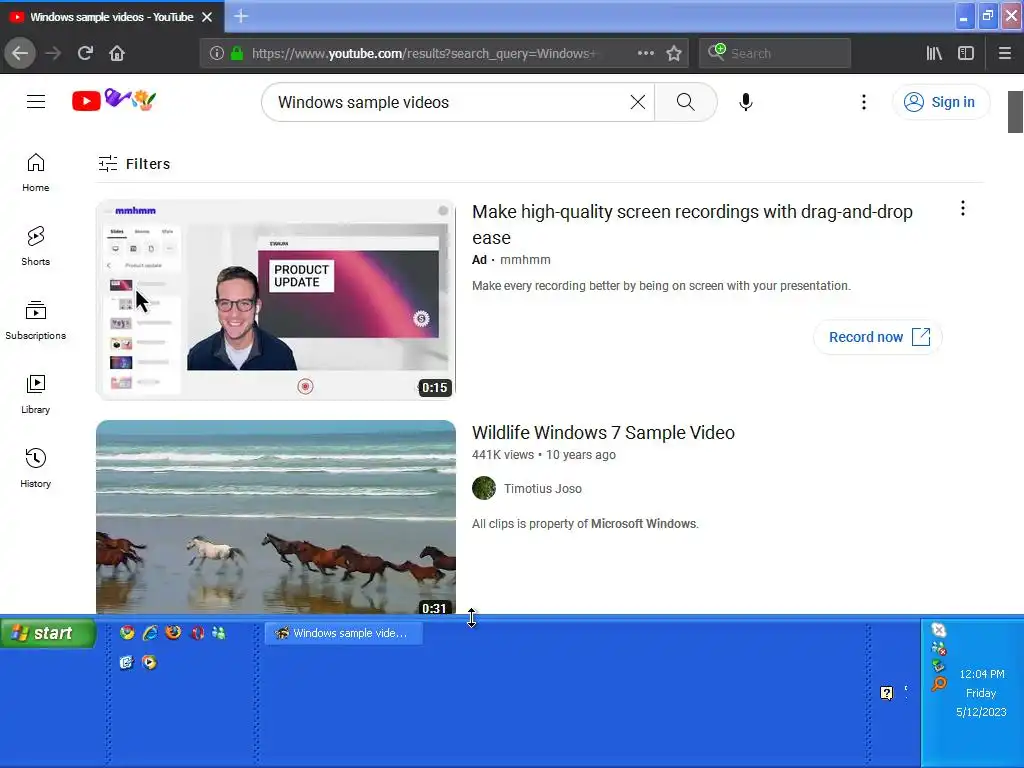Viewport: 1024px width, 768px height.
Task: Open ad title about screen recordings
Action: (692, 225)
